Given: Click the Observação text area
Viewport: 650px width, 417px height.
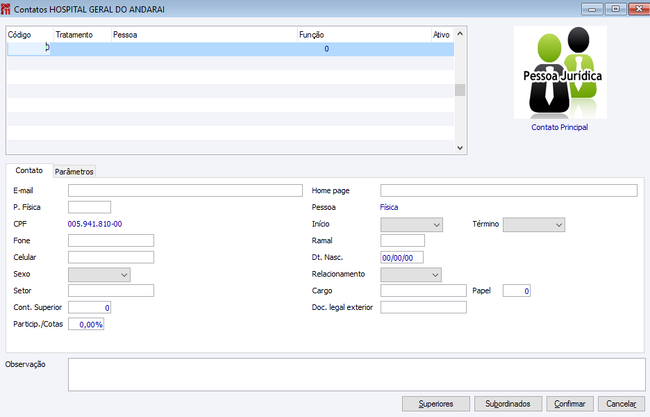Looking at the screenshot, I should coord(357,375).
